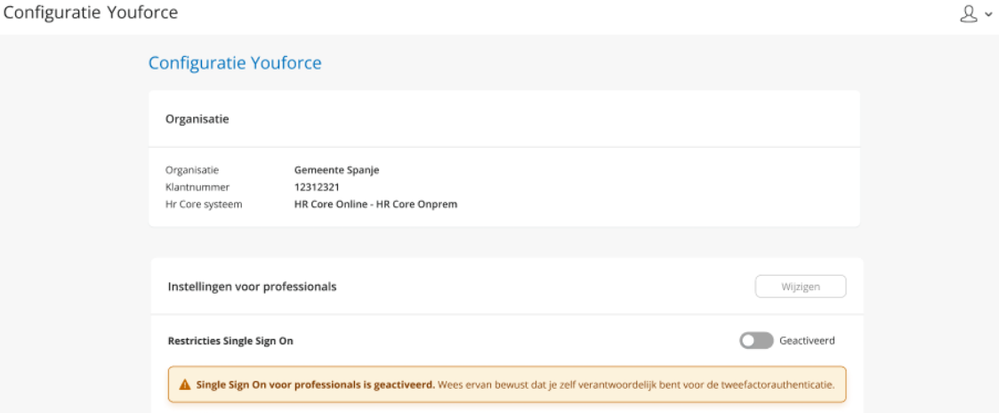Click the bold Single Sign On geactiveerd warning text

pyautogui.click(x=315, y=384)
